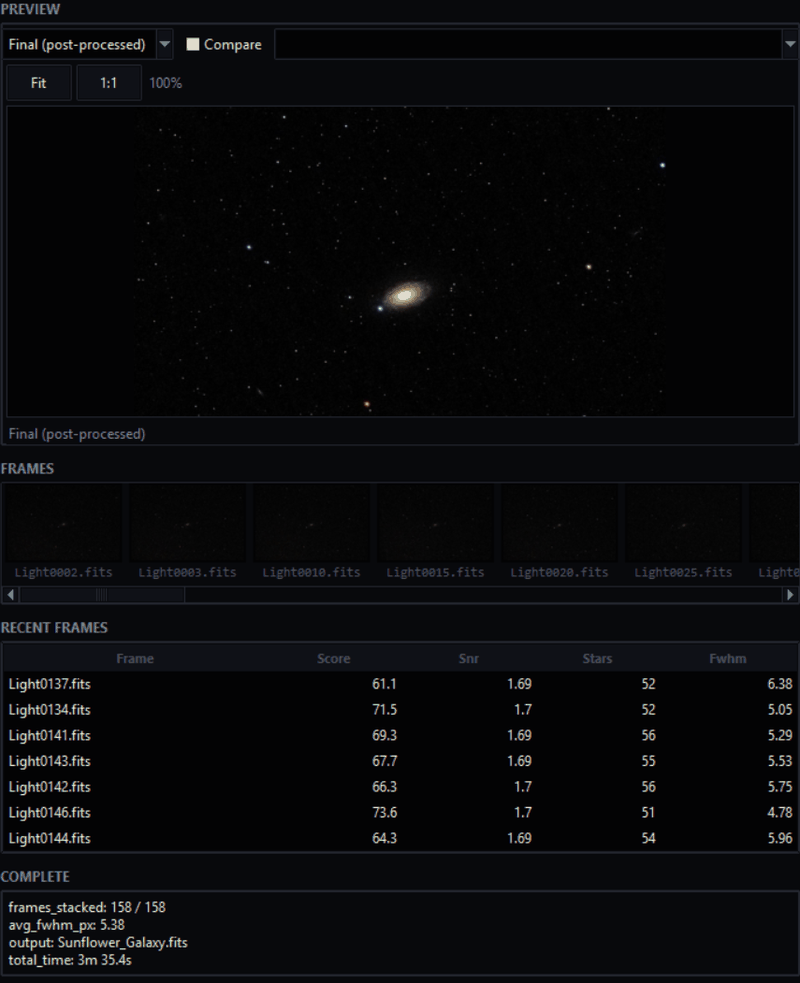Select the Light0142.fits row

coord(400,787)
